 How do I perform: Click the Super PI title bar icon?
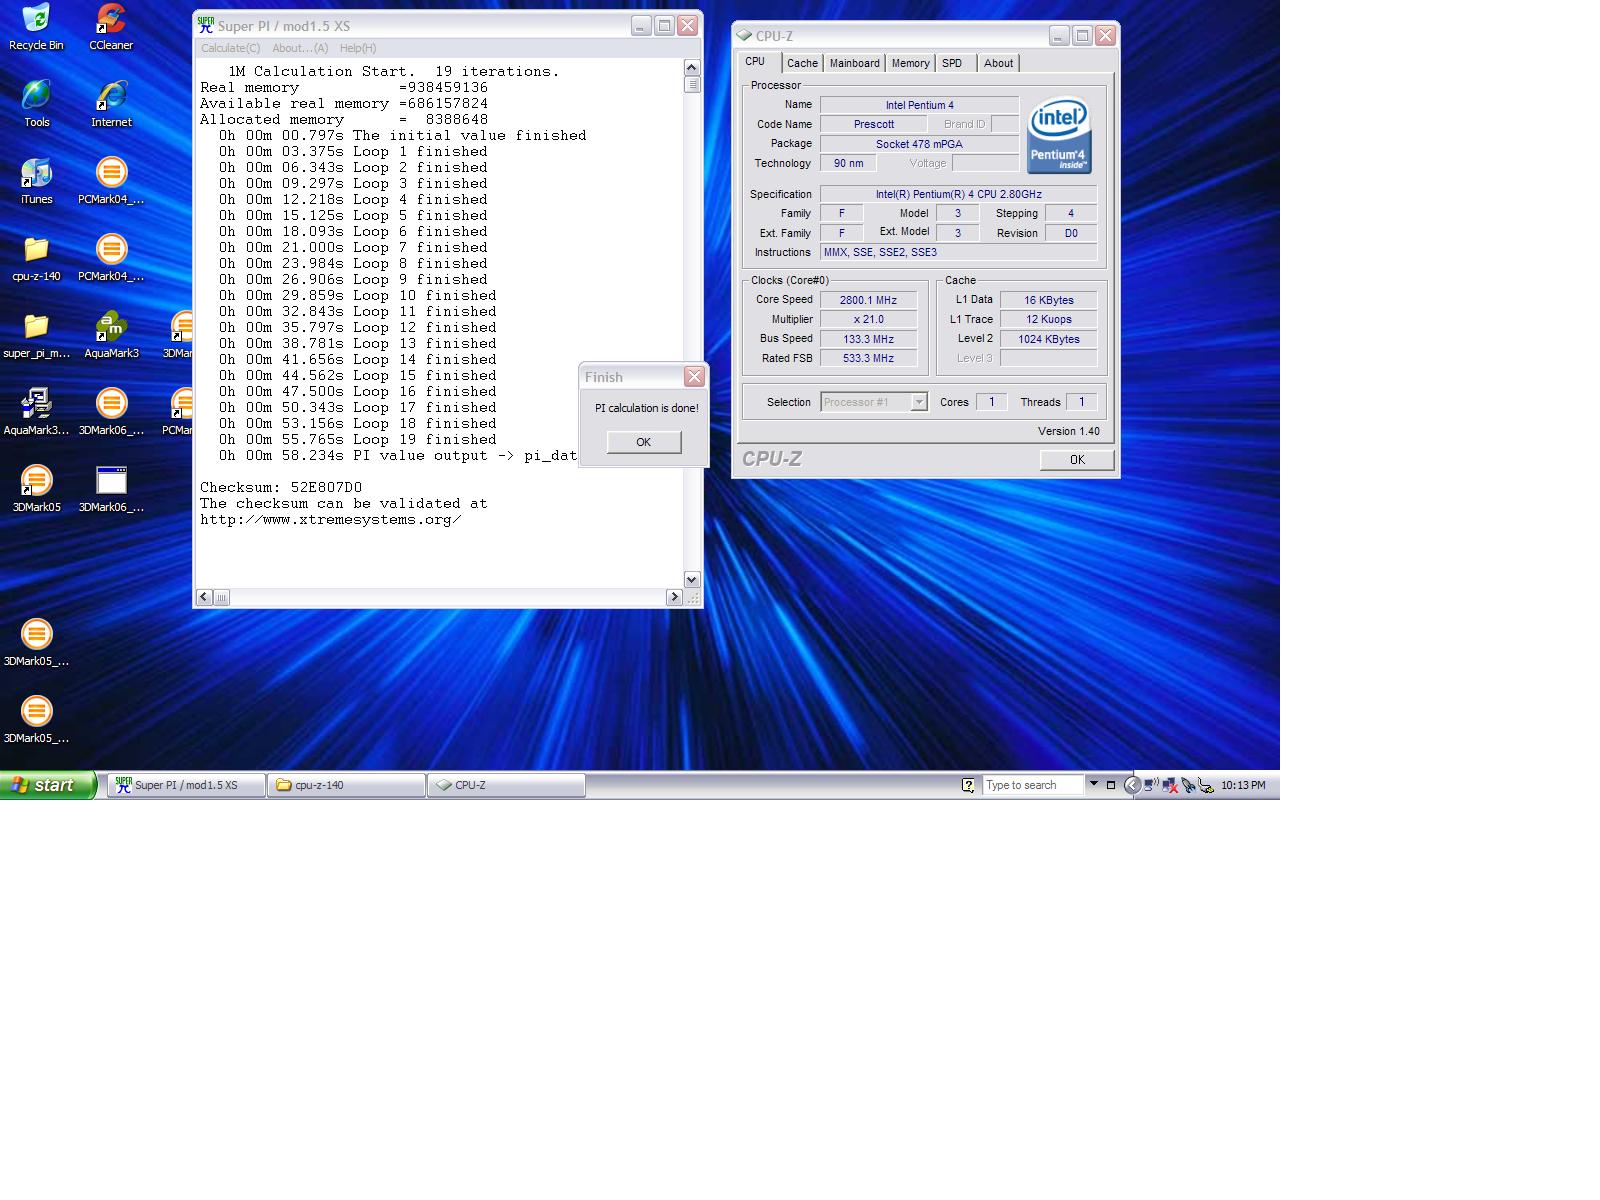pos(205,25)
